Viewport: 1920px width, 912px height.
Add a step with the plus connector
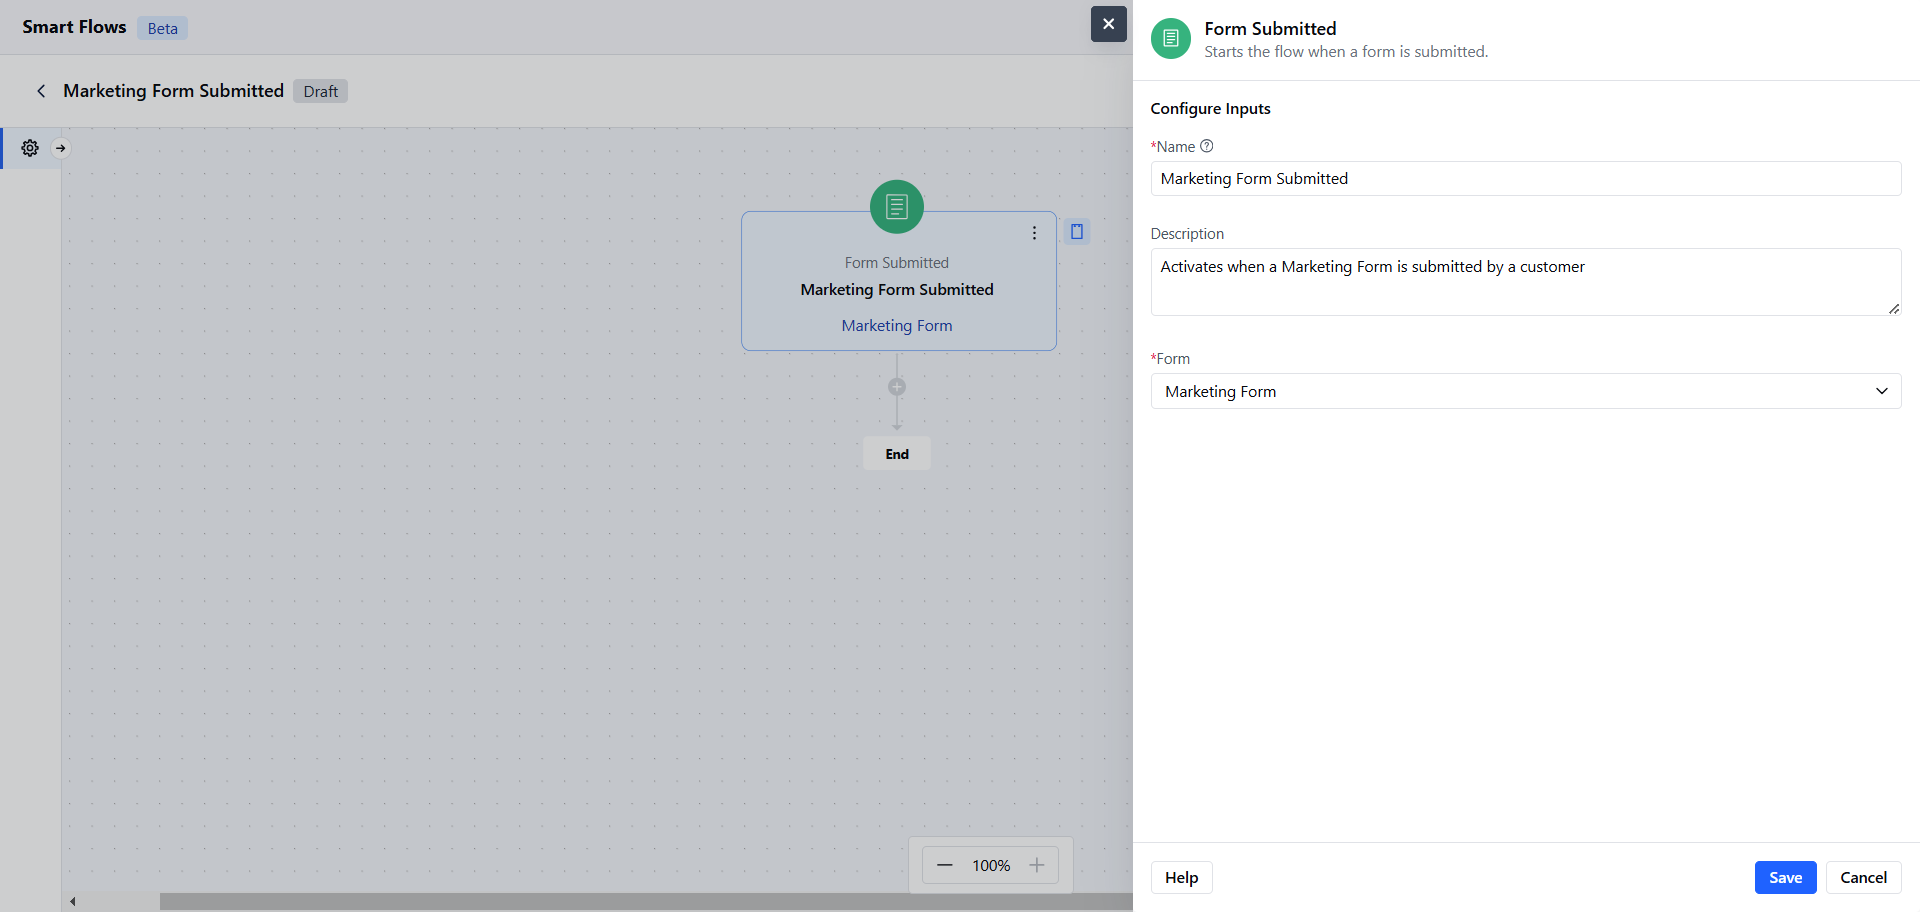click(x=897, y=387)
